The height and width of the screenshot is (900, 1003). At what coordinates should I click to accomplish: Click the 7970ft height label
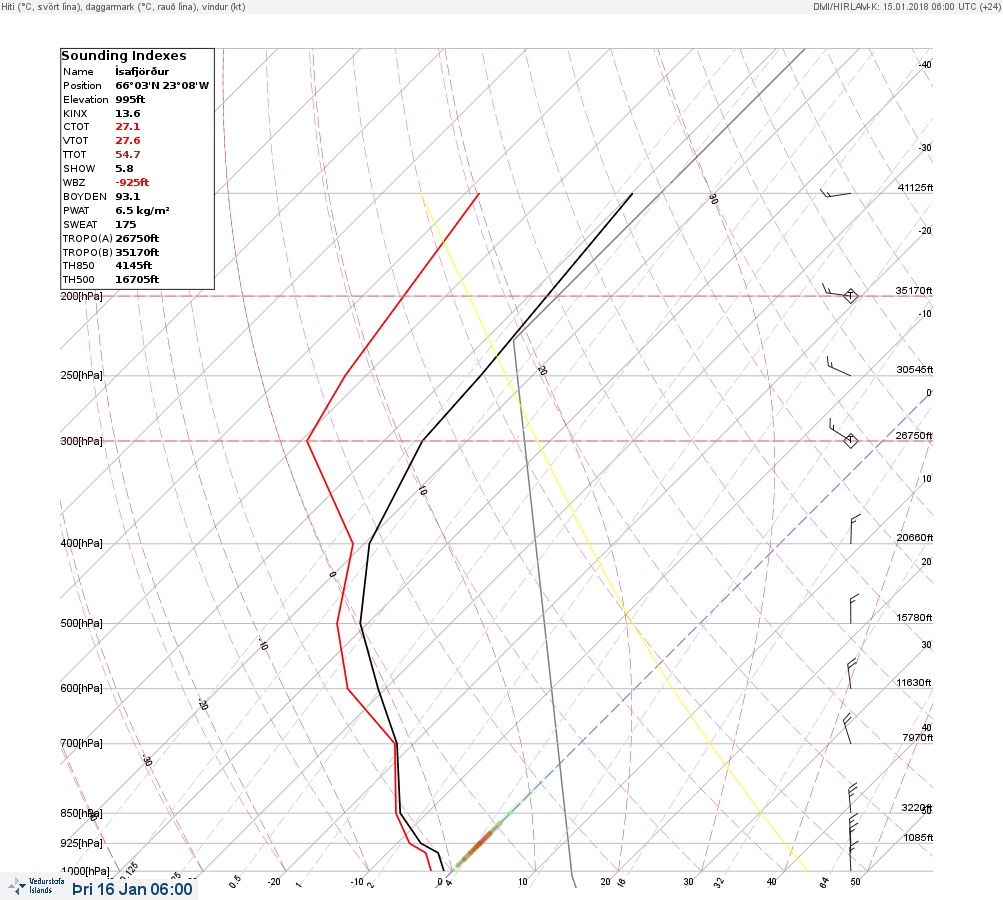[917, 738]
